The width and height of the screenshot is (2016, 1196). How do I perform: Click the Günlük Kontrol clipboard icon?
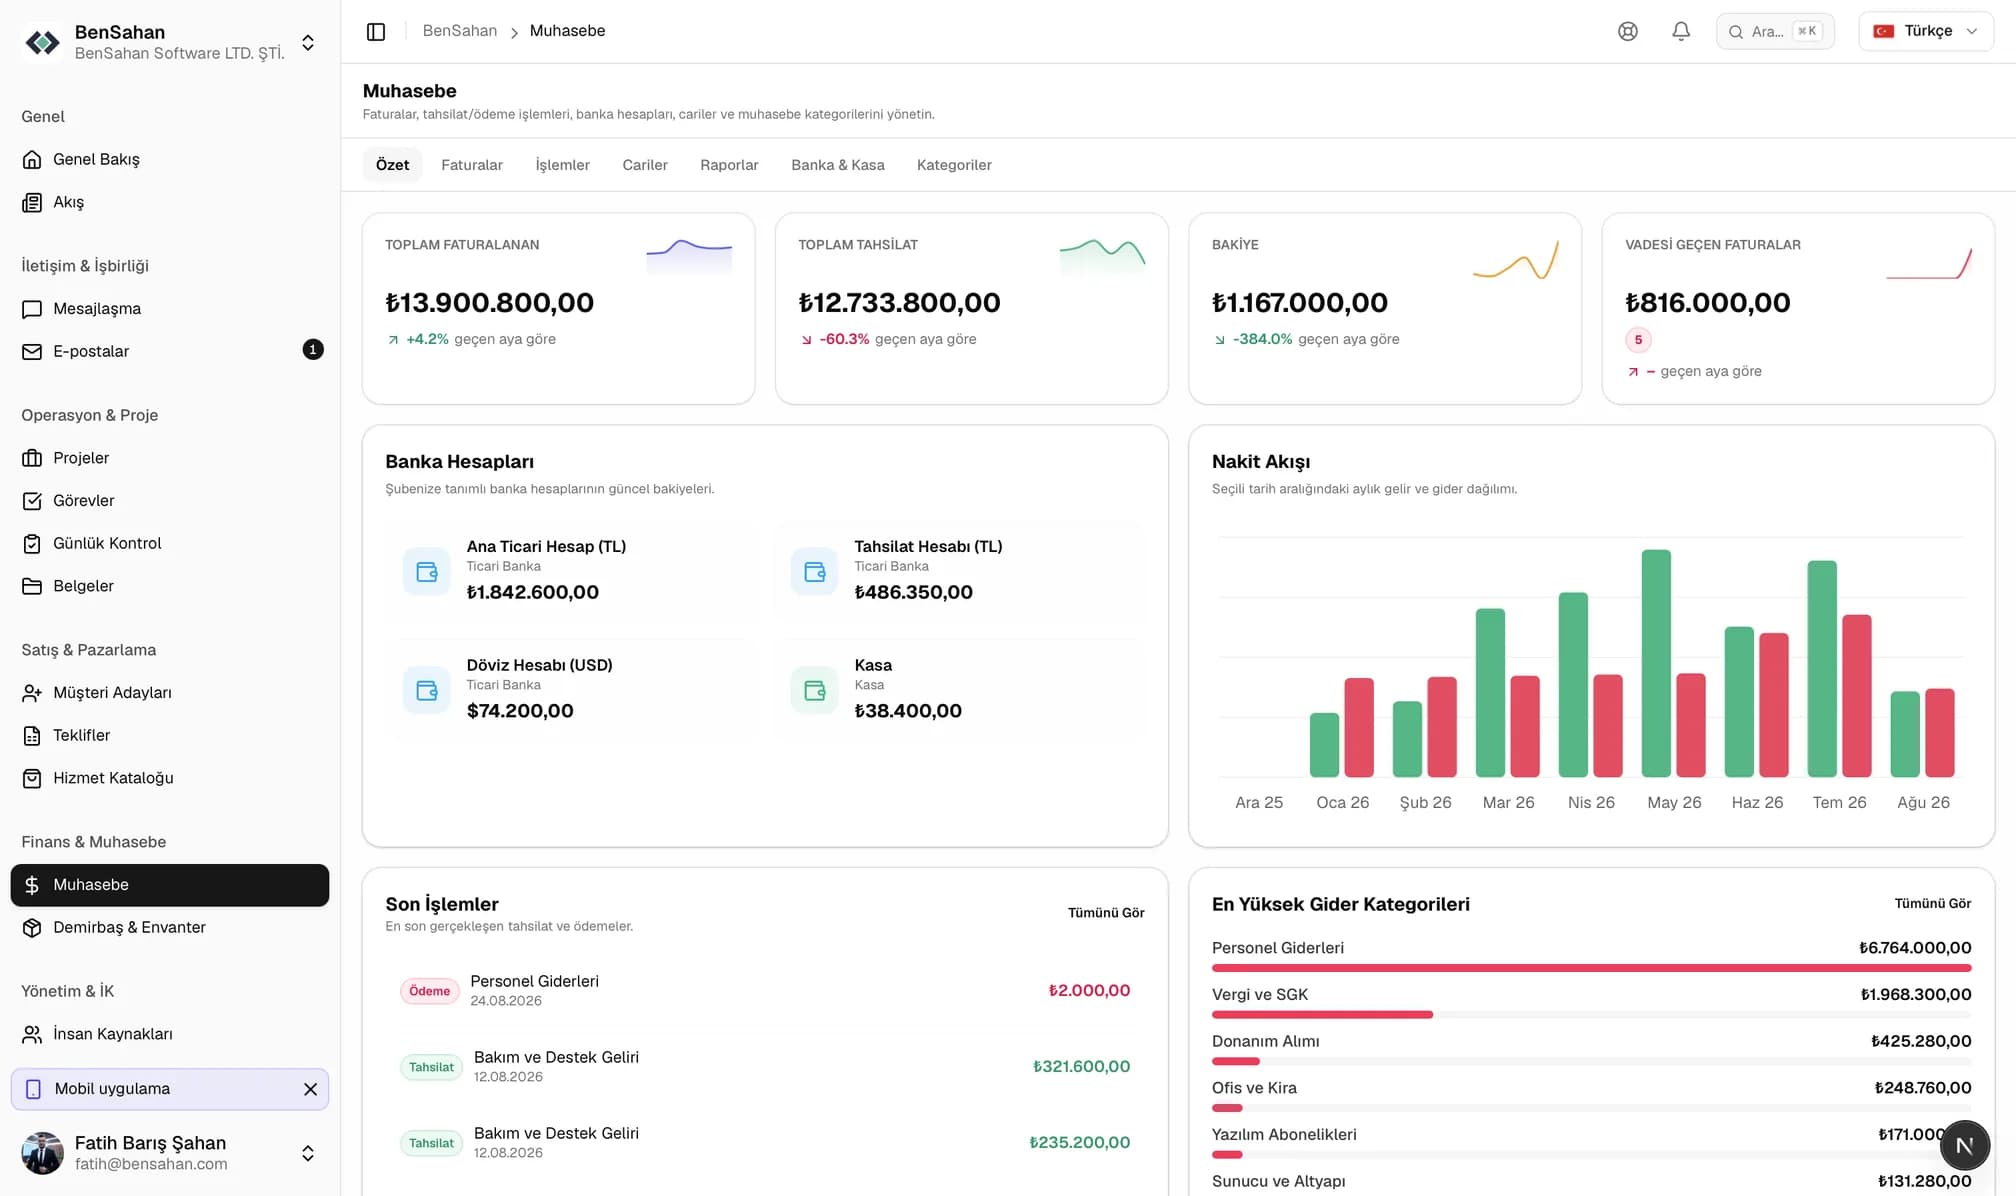(x=32, y=543)
